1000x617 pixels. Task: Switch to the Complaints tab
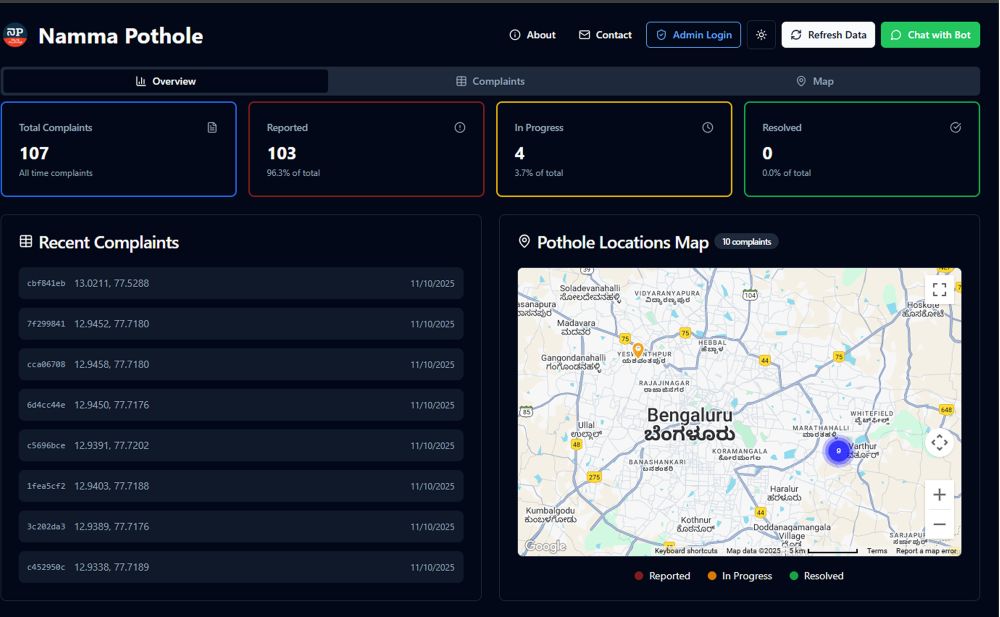point(490,81)
